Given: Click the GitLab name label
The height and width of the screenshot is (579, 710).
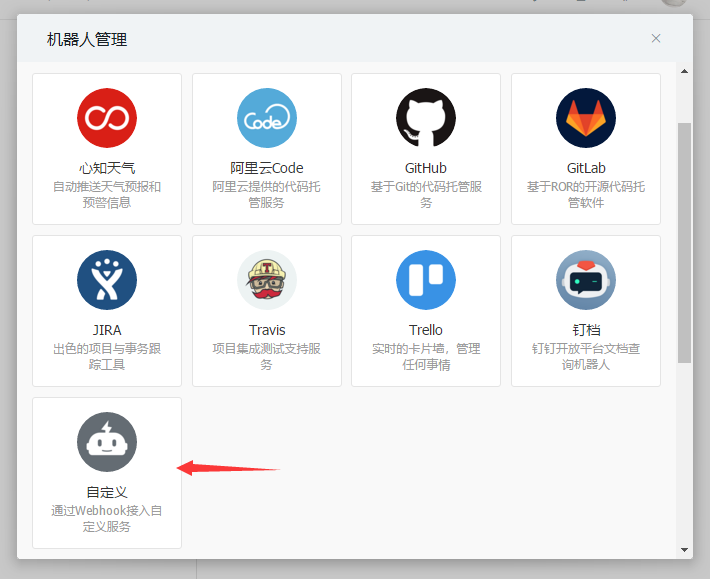Looking at the screenshot, I should coord(585,168).
